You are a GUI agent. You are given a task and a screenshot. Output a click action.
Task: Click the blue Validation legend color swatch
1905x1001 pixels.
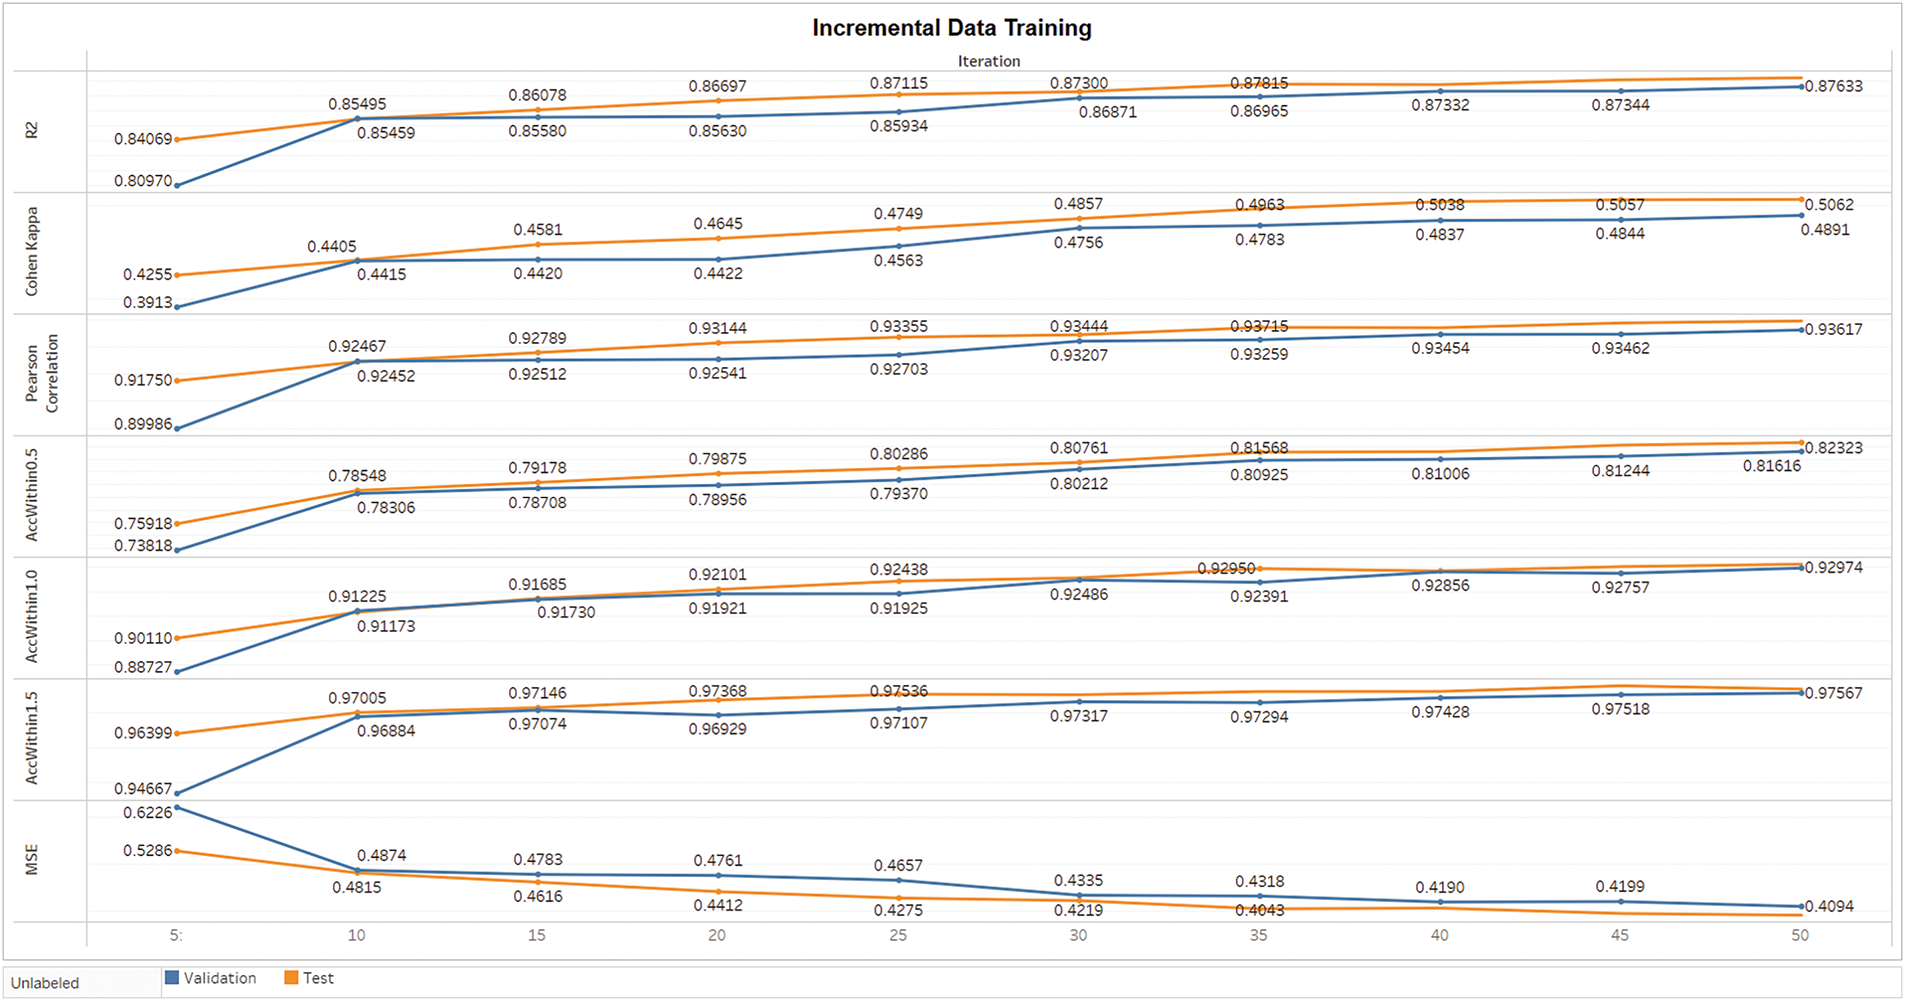coord(171,978)
